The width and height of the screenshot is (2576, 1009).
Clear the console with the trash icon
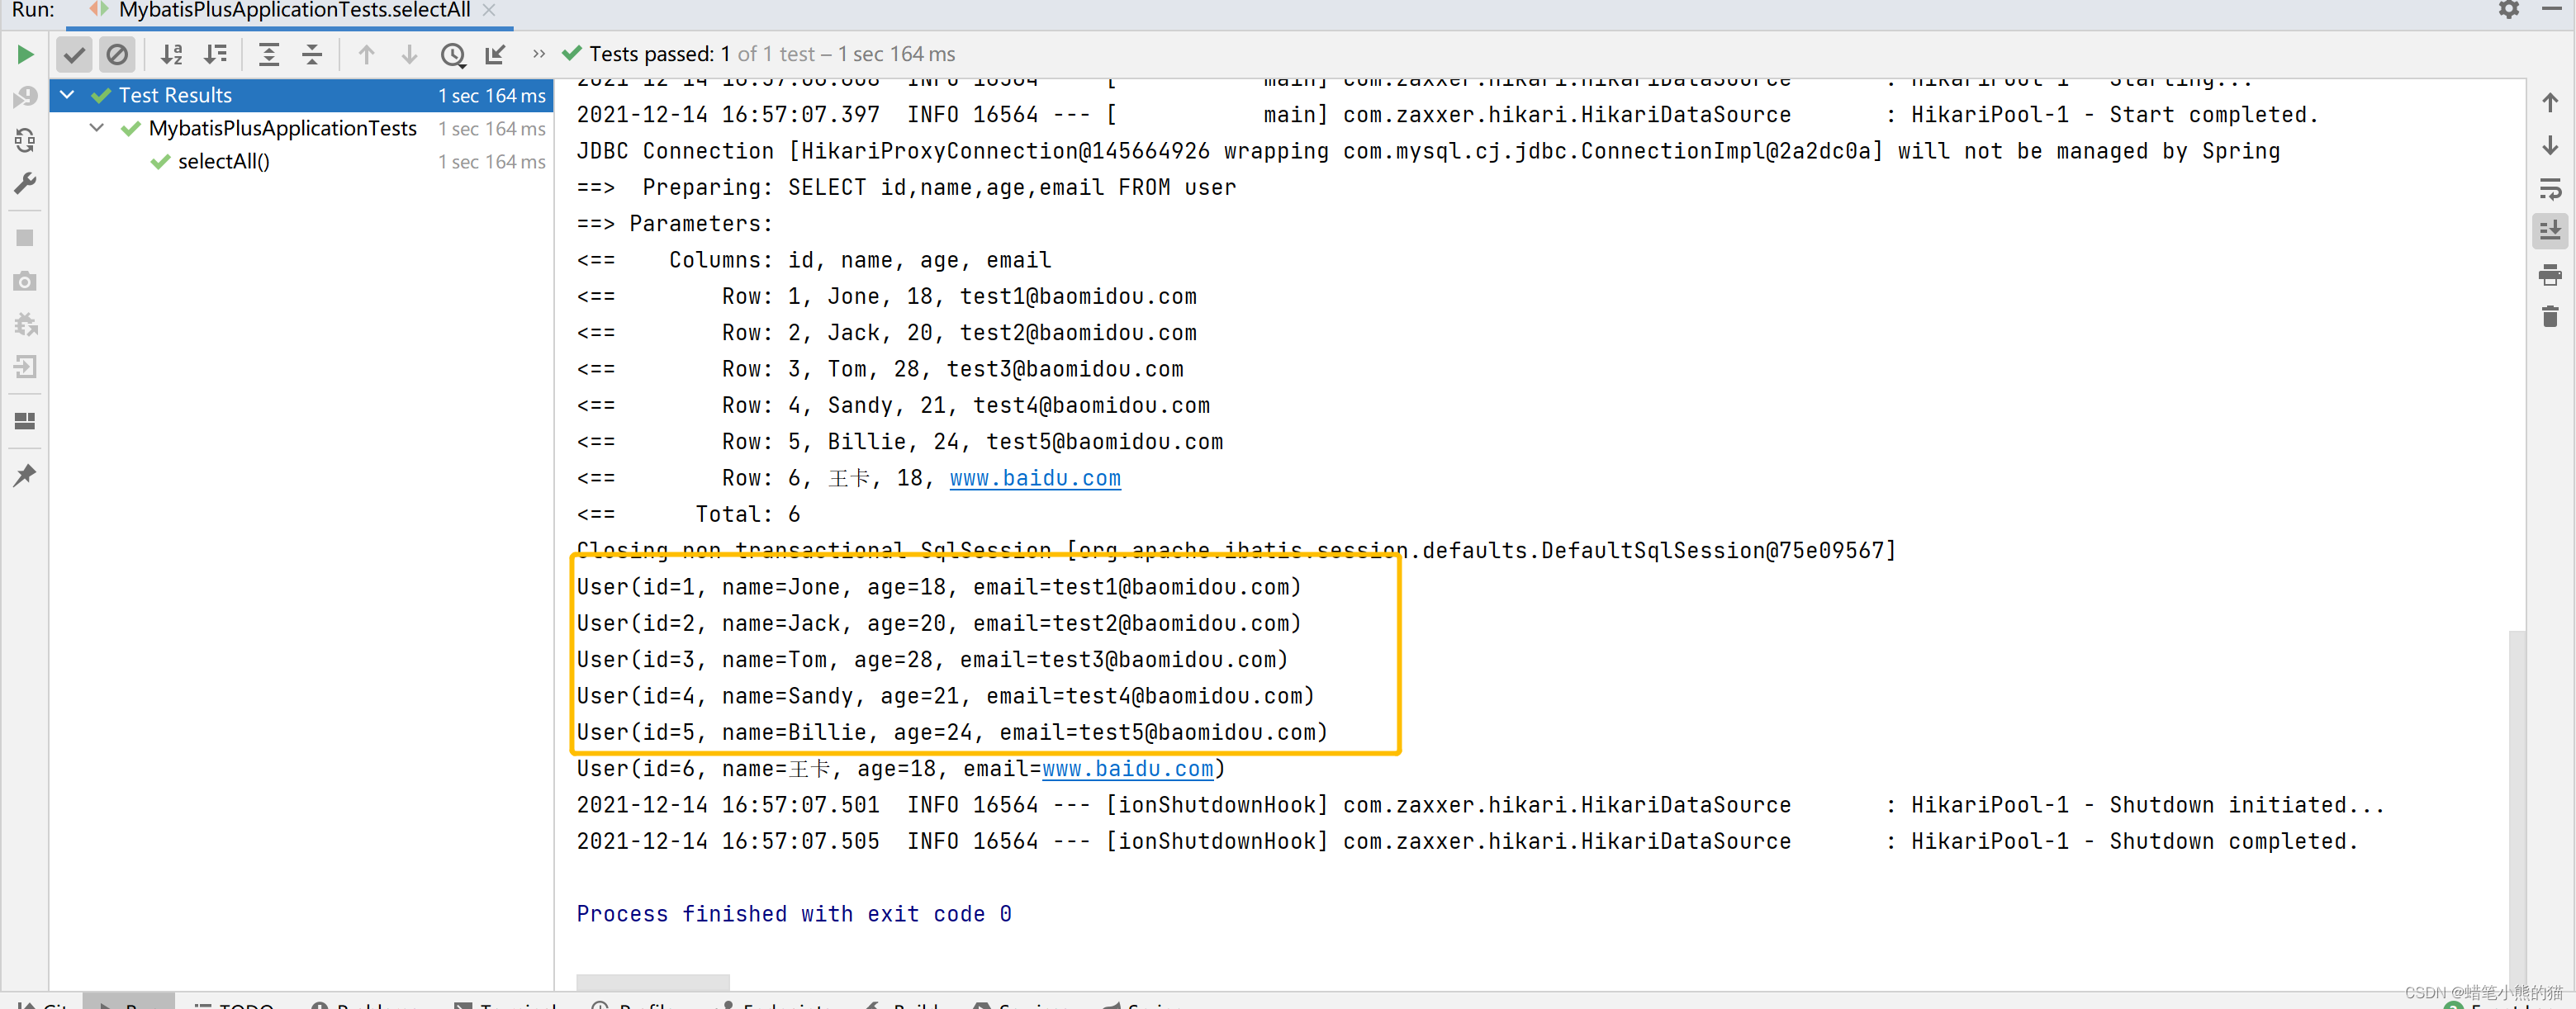point(2550,316)
